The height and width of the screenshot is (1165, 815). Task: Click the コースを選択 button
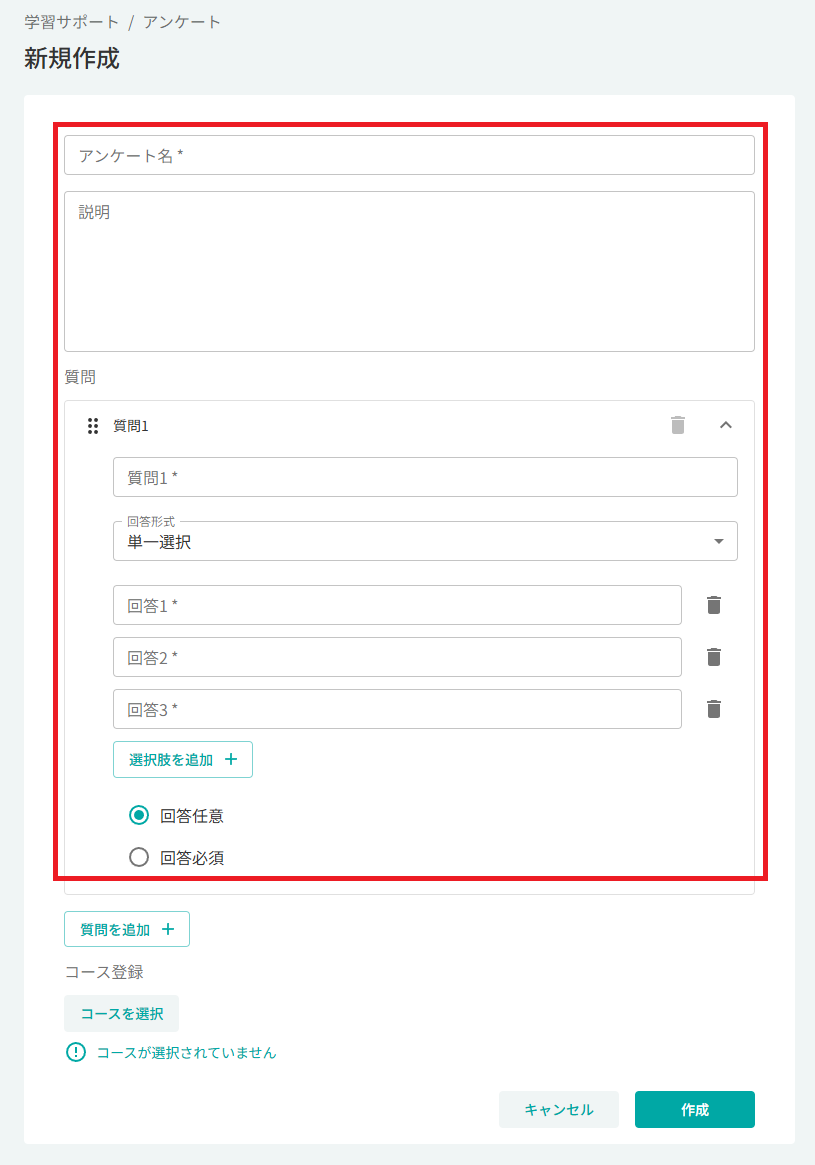[x=122, y=1013]
